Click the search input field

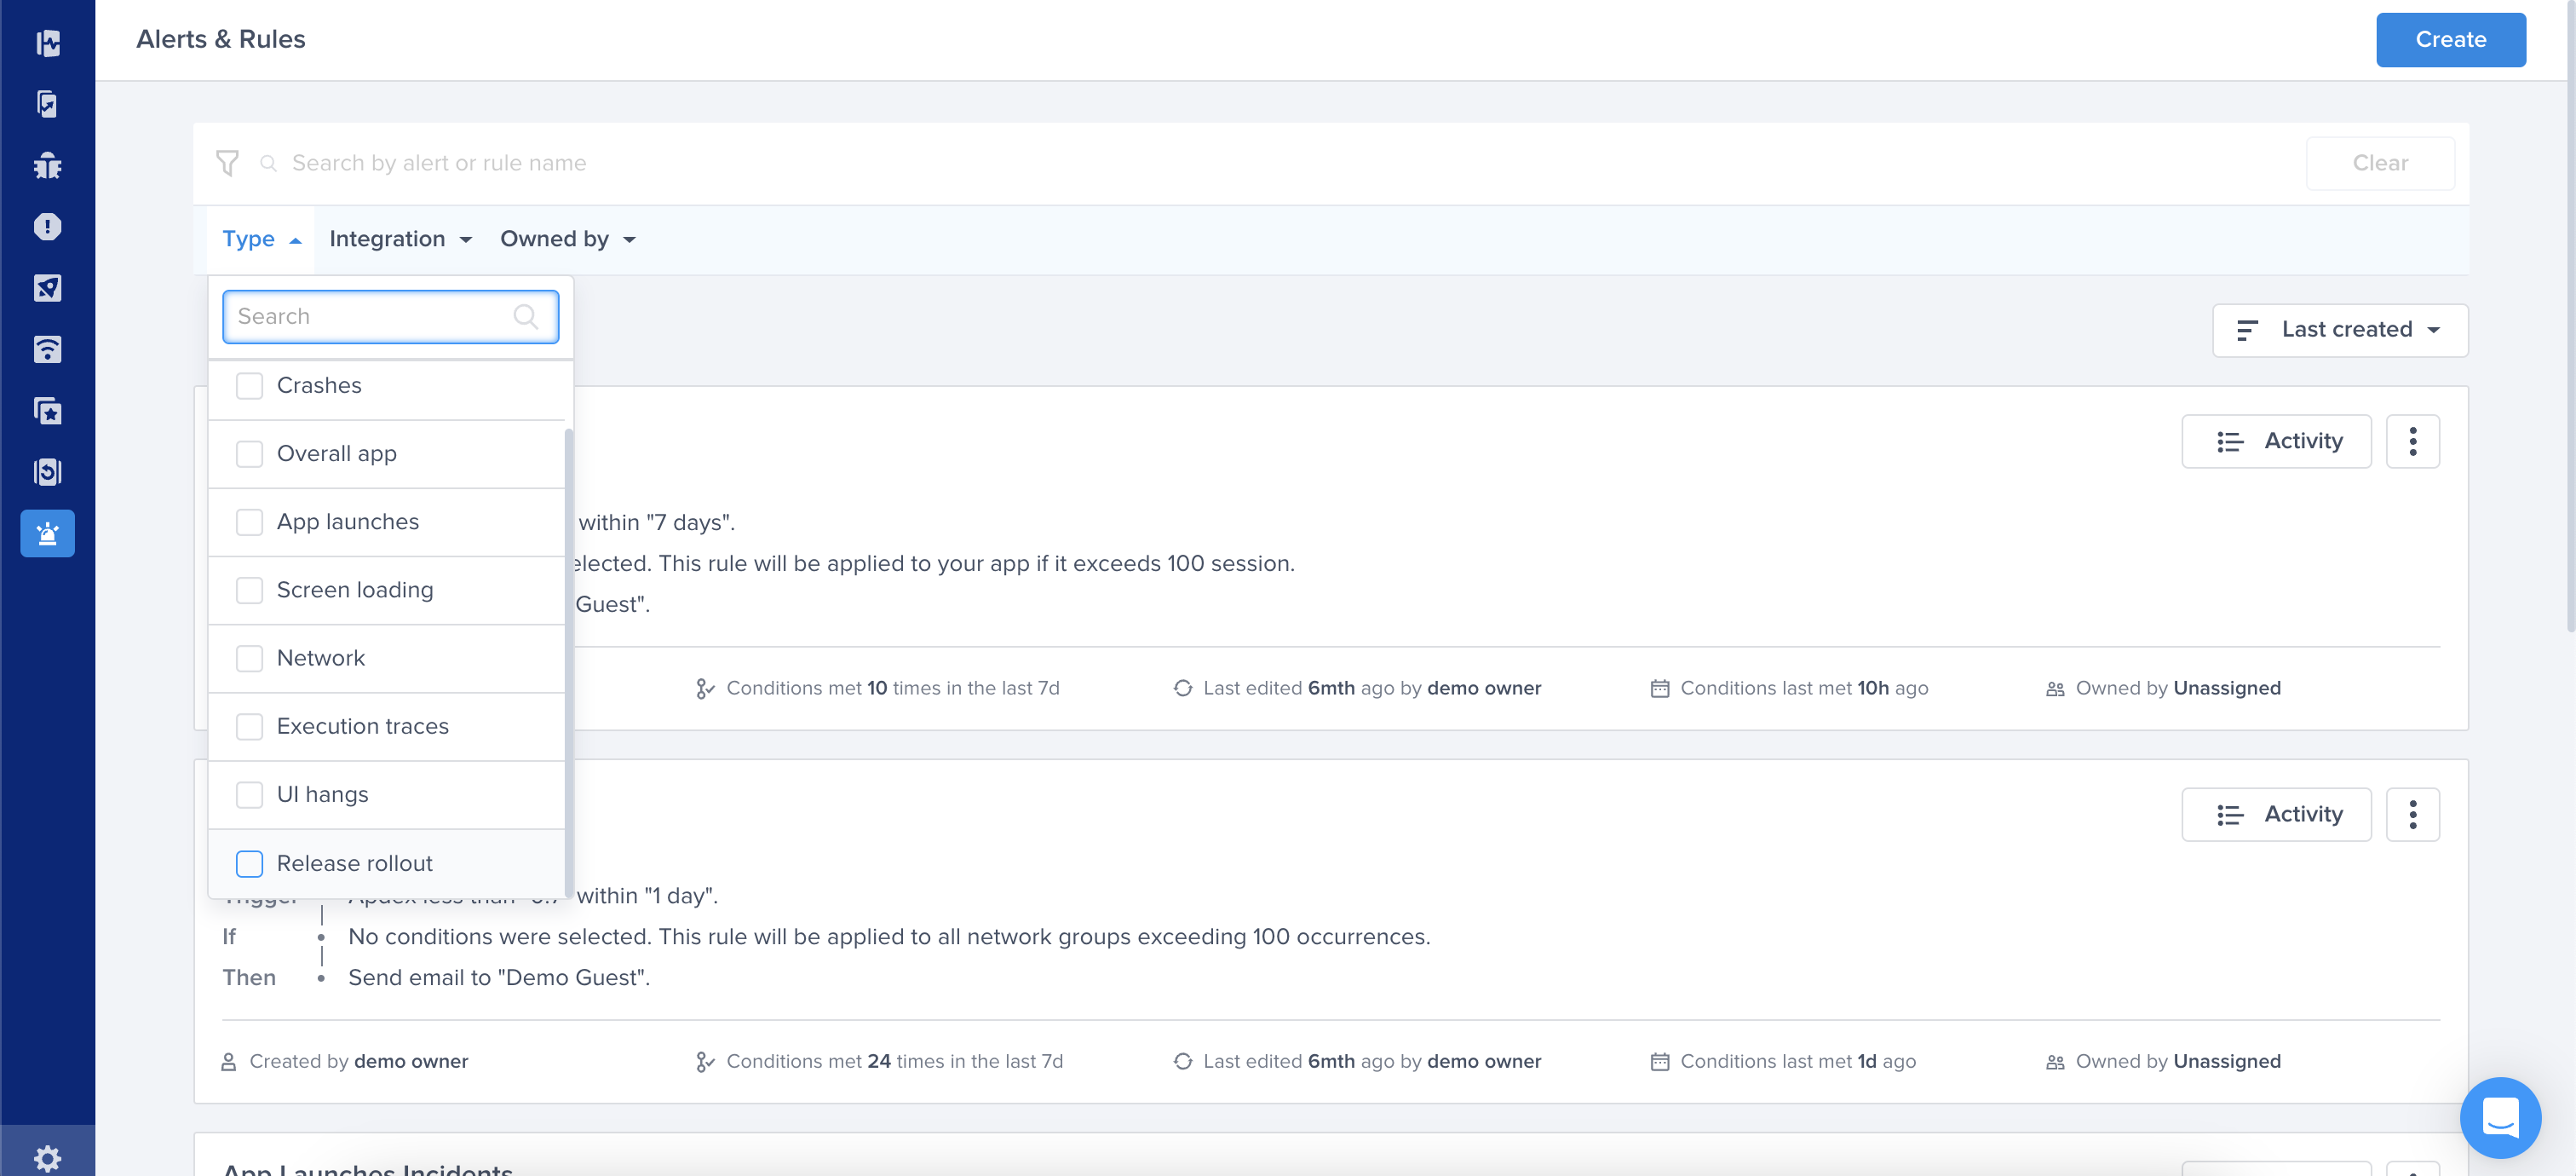(389, 315)
